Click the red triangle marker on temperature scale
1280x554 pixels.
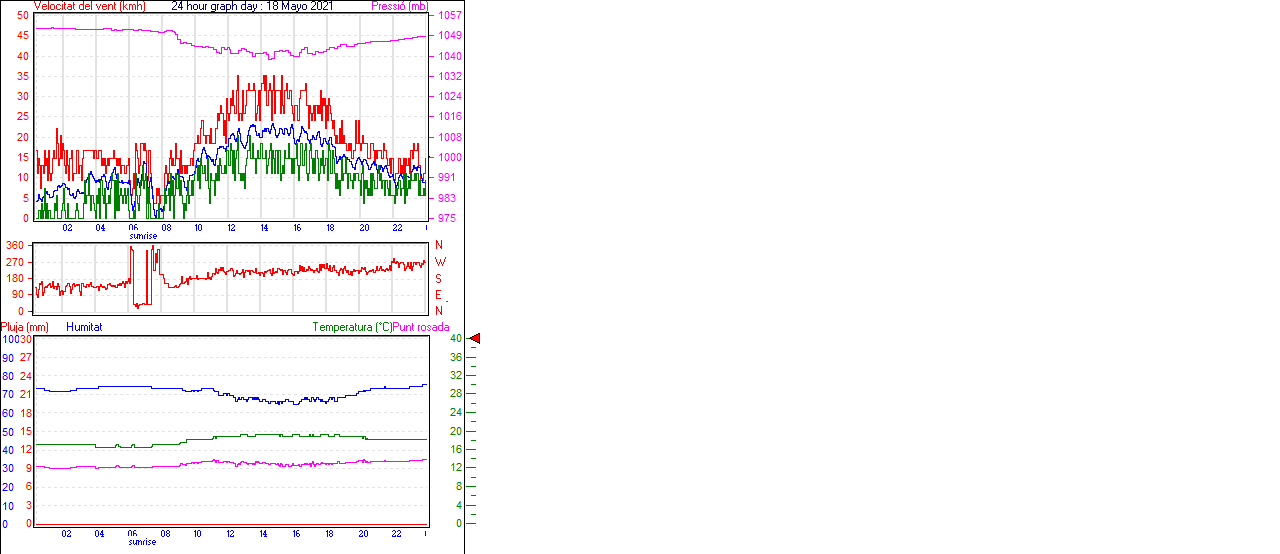click(475, 339)
